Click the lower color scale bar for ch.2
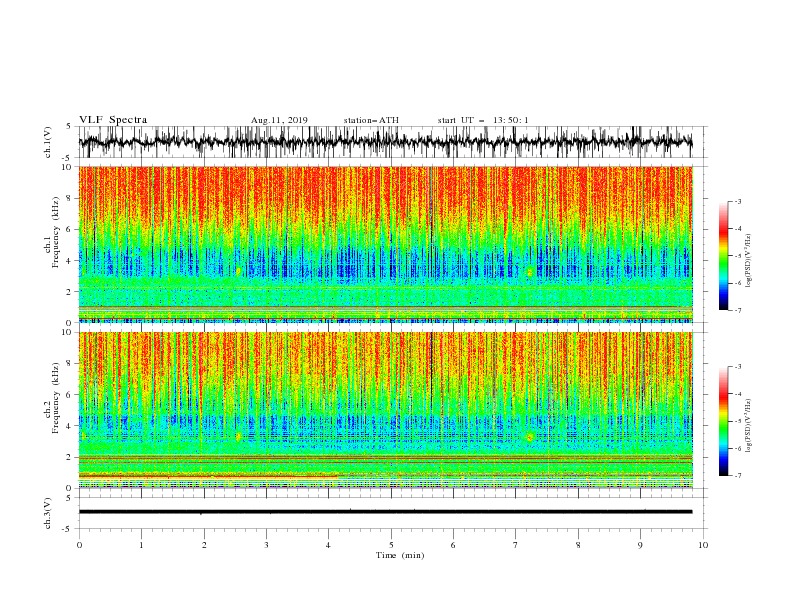 coord(723,421)
